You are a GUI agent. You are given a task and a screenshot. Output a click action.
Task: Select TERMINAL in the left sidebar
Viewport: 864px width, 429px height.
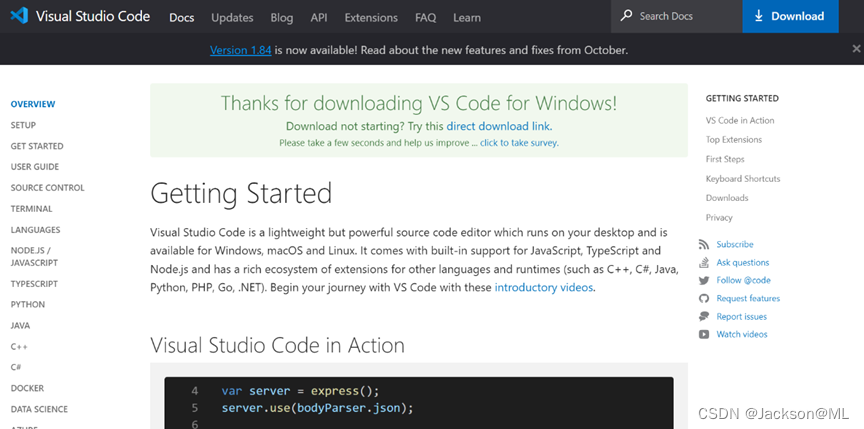coord(31,209)
